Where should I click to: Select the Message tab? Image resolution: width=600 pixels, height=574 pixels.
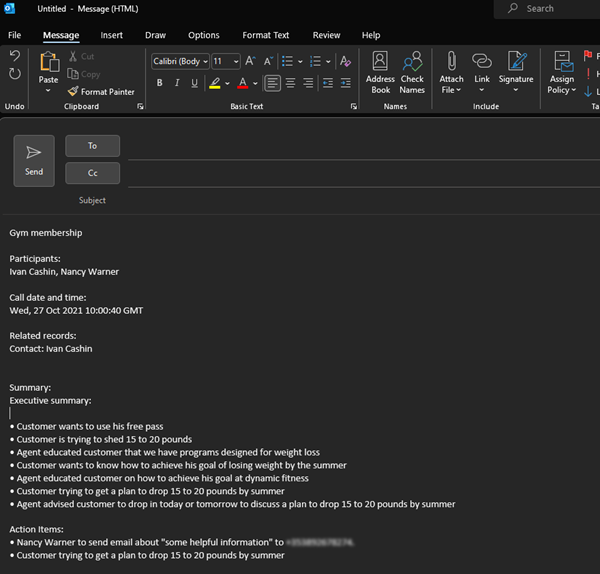tap(61, 35)
